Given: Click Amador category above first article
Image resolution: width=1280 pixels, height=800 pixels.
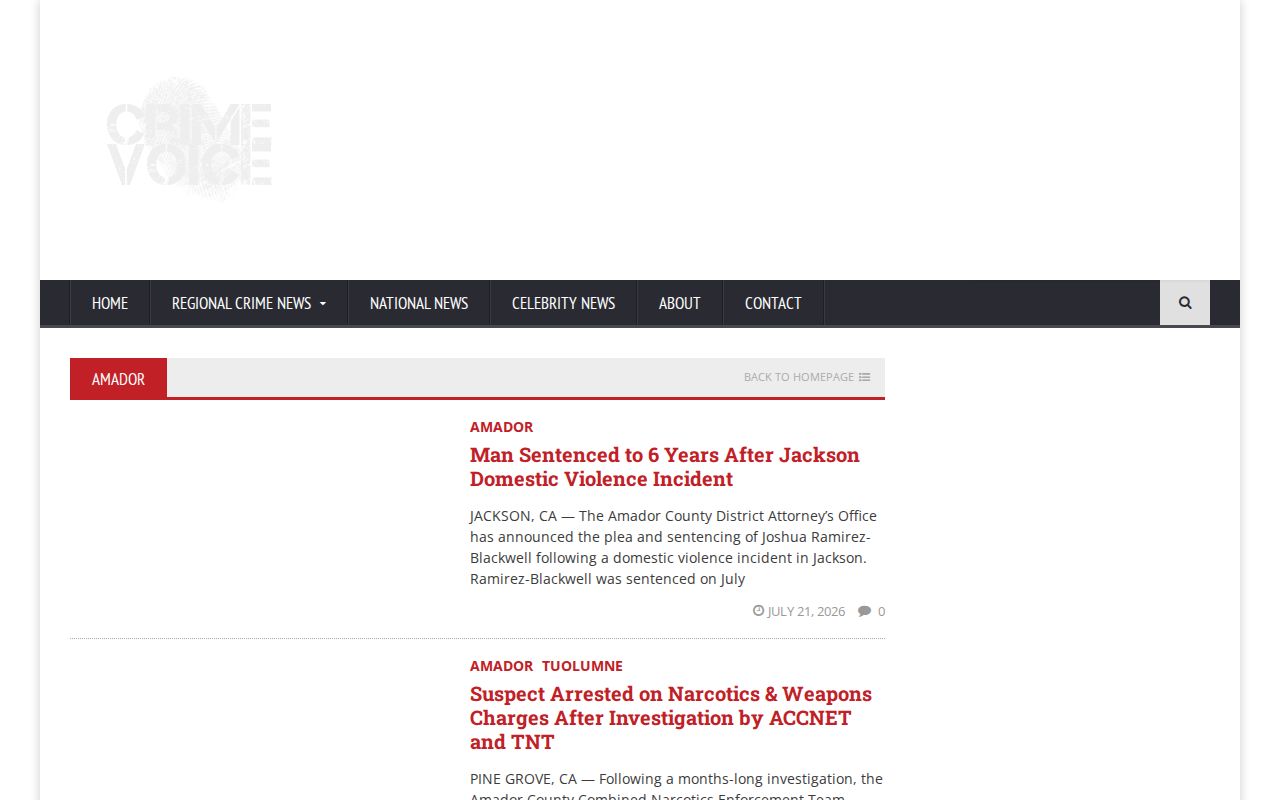Looking at the screenshot, I should (501, 427).
